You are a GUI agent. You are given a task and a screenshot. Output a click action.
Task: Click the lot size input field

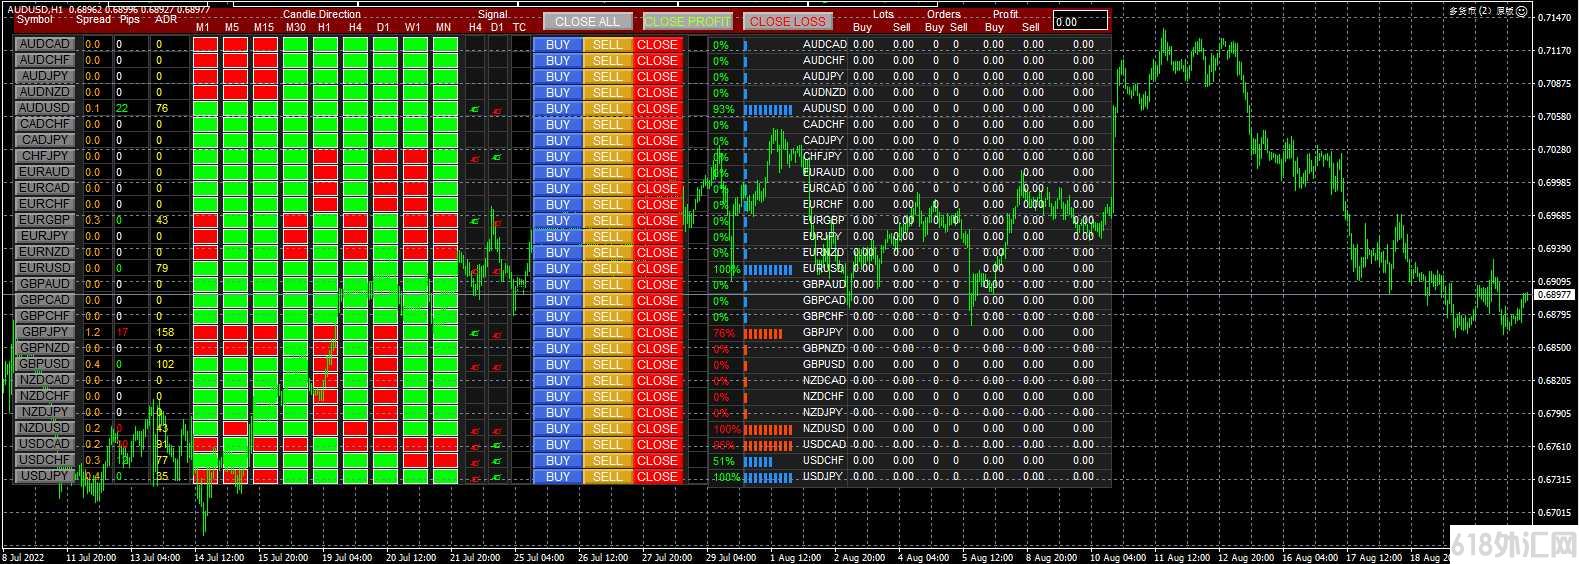click(1080, 21)
